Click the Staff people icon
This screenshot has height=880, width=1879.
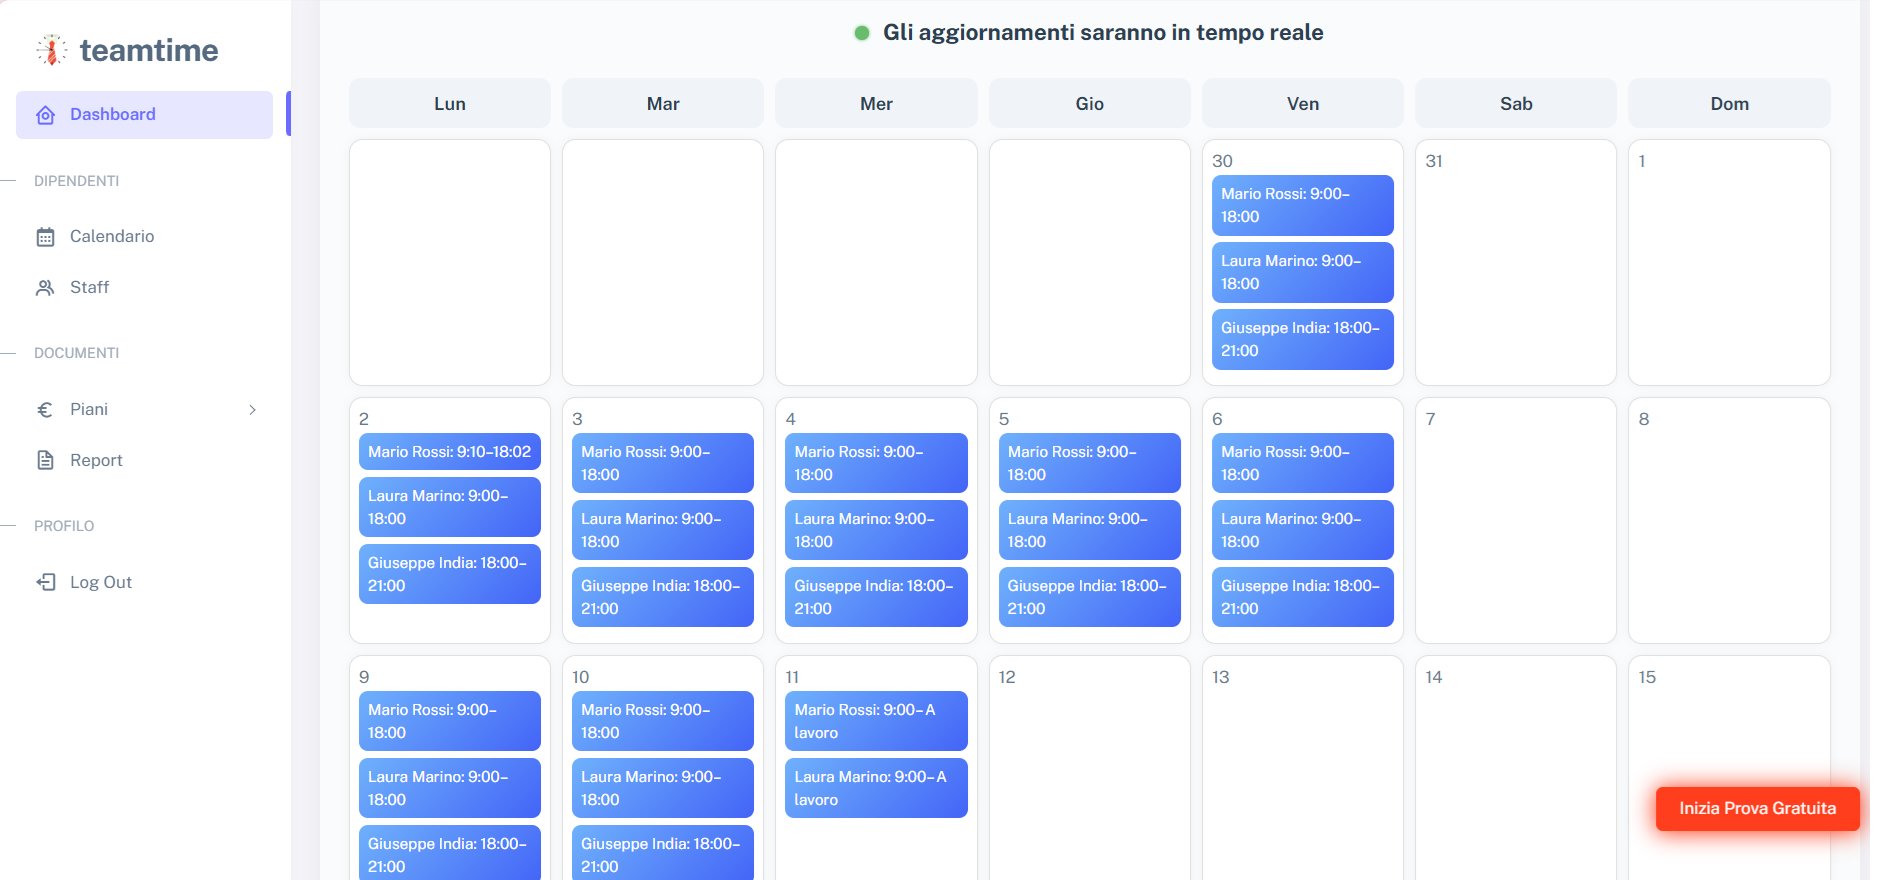[x=45, y=288]
